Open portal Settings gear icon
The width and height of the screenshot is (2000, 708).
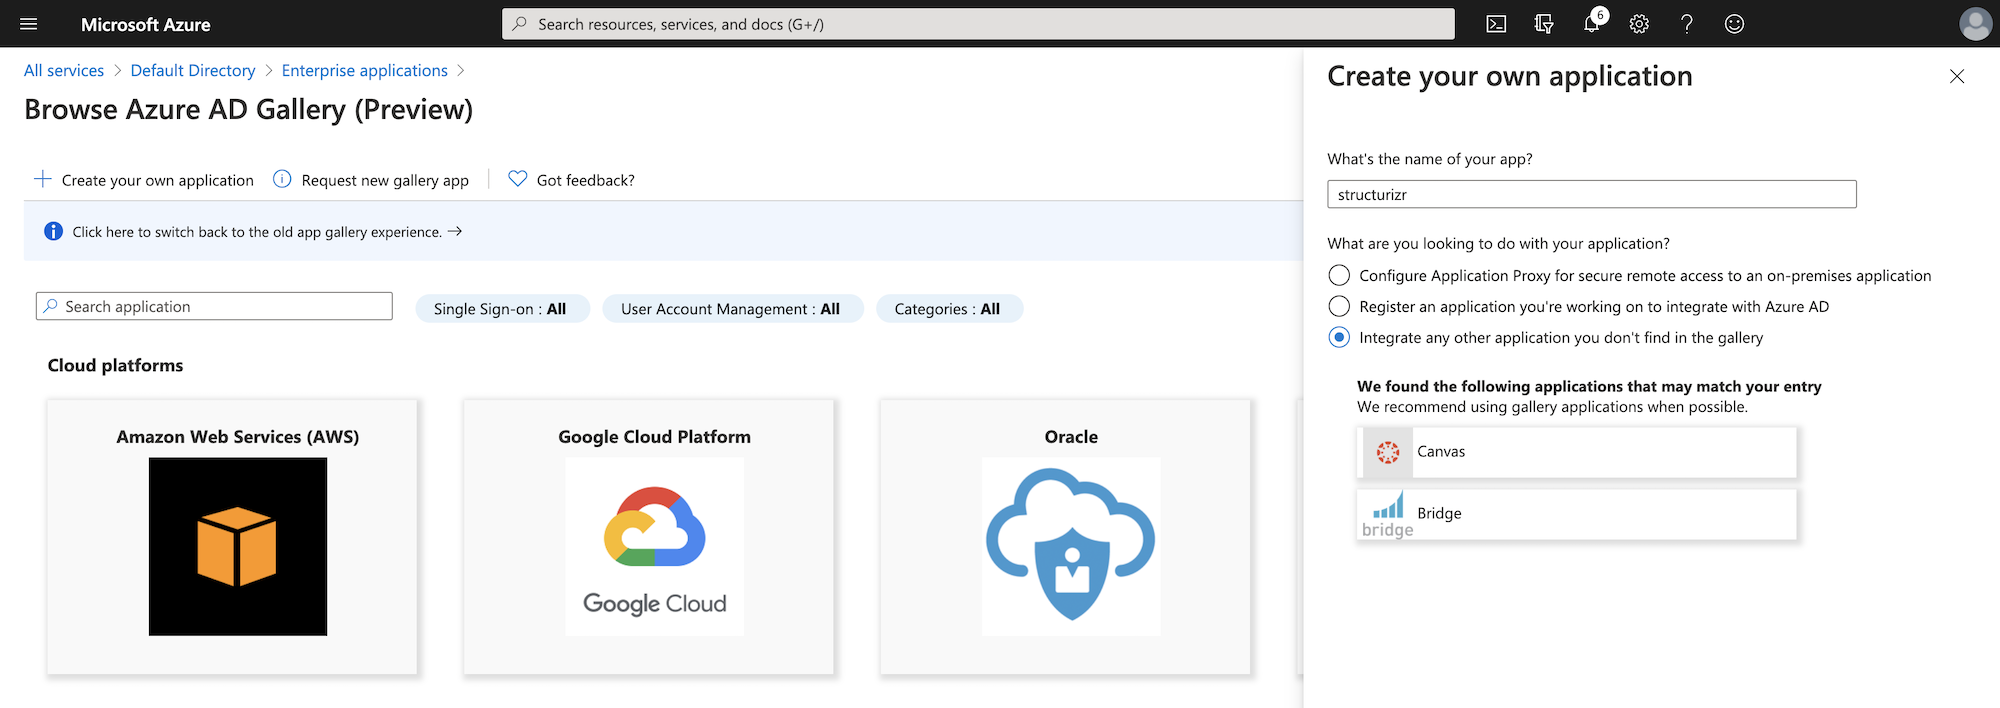[1639, 24]
